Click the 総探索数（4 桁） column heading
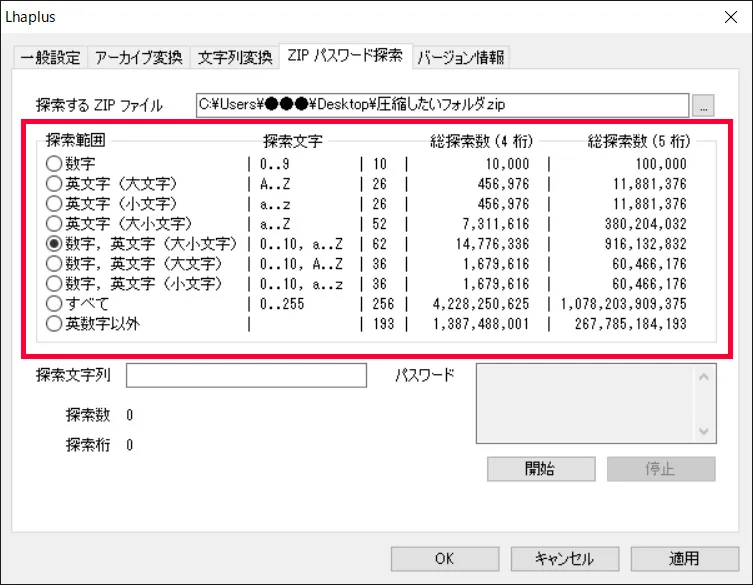The image size is (753, 585). (x=482, y=141)
